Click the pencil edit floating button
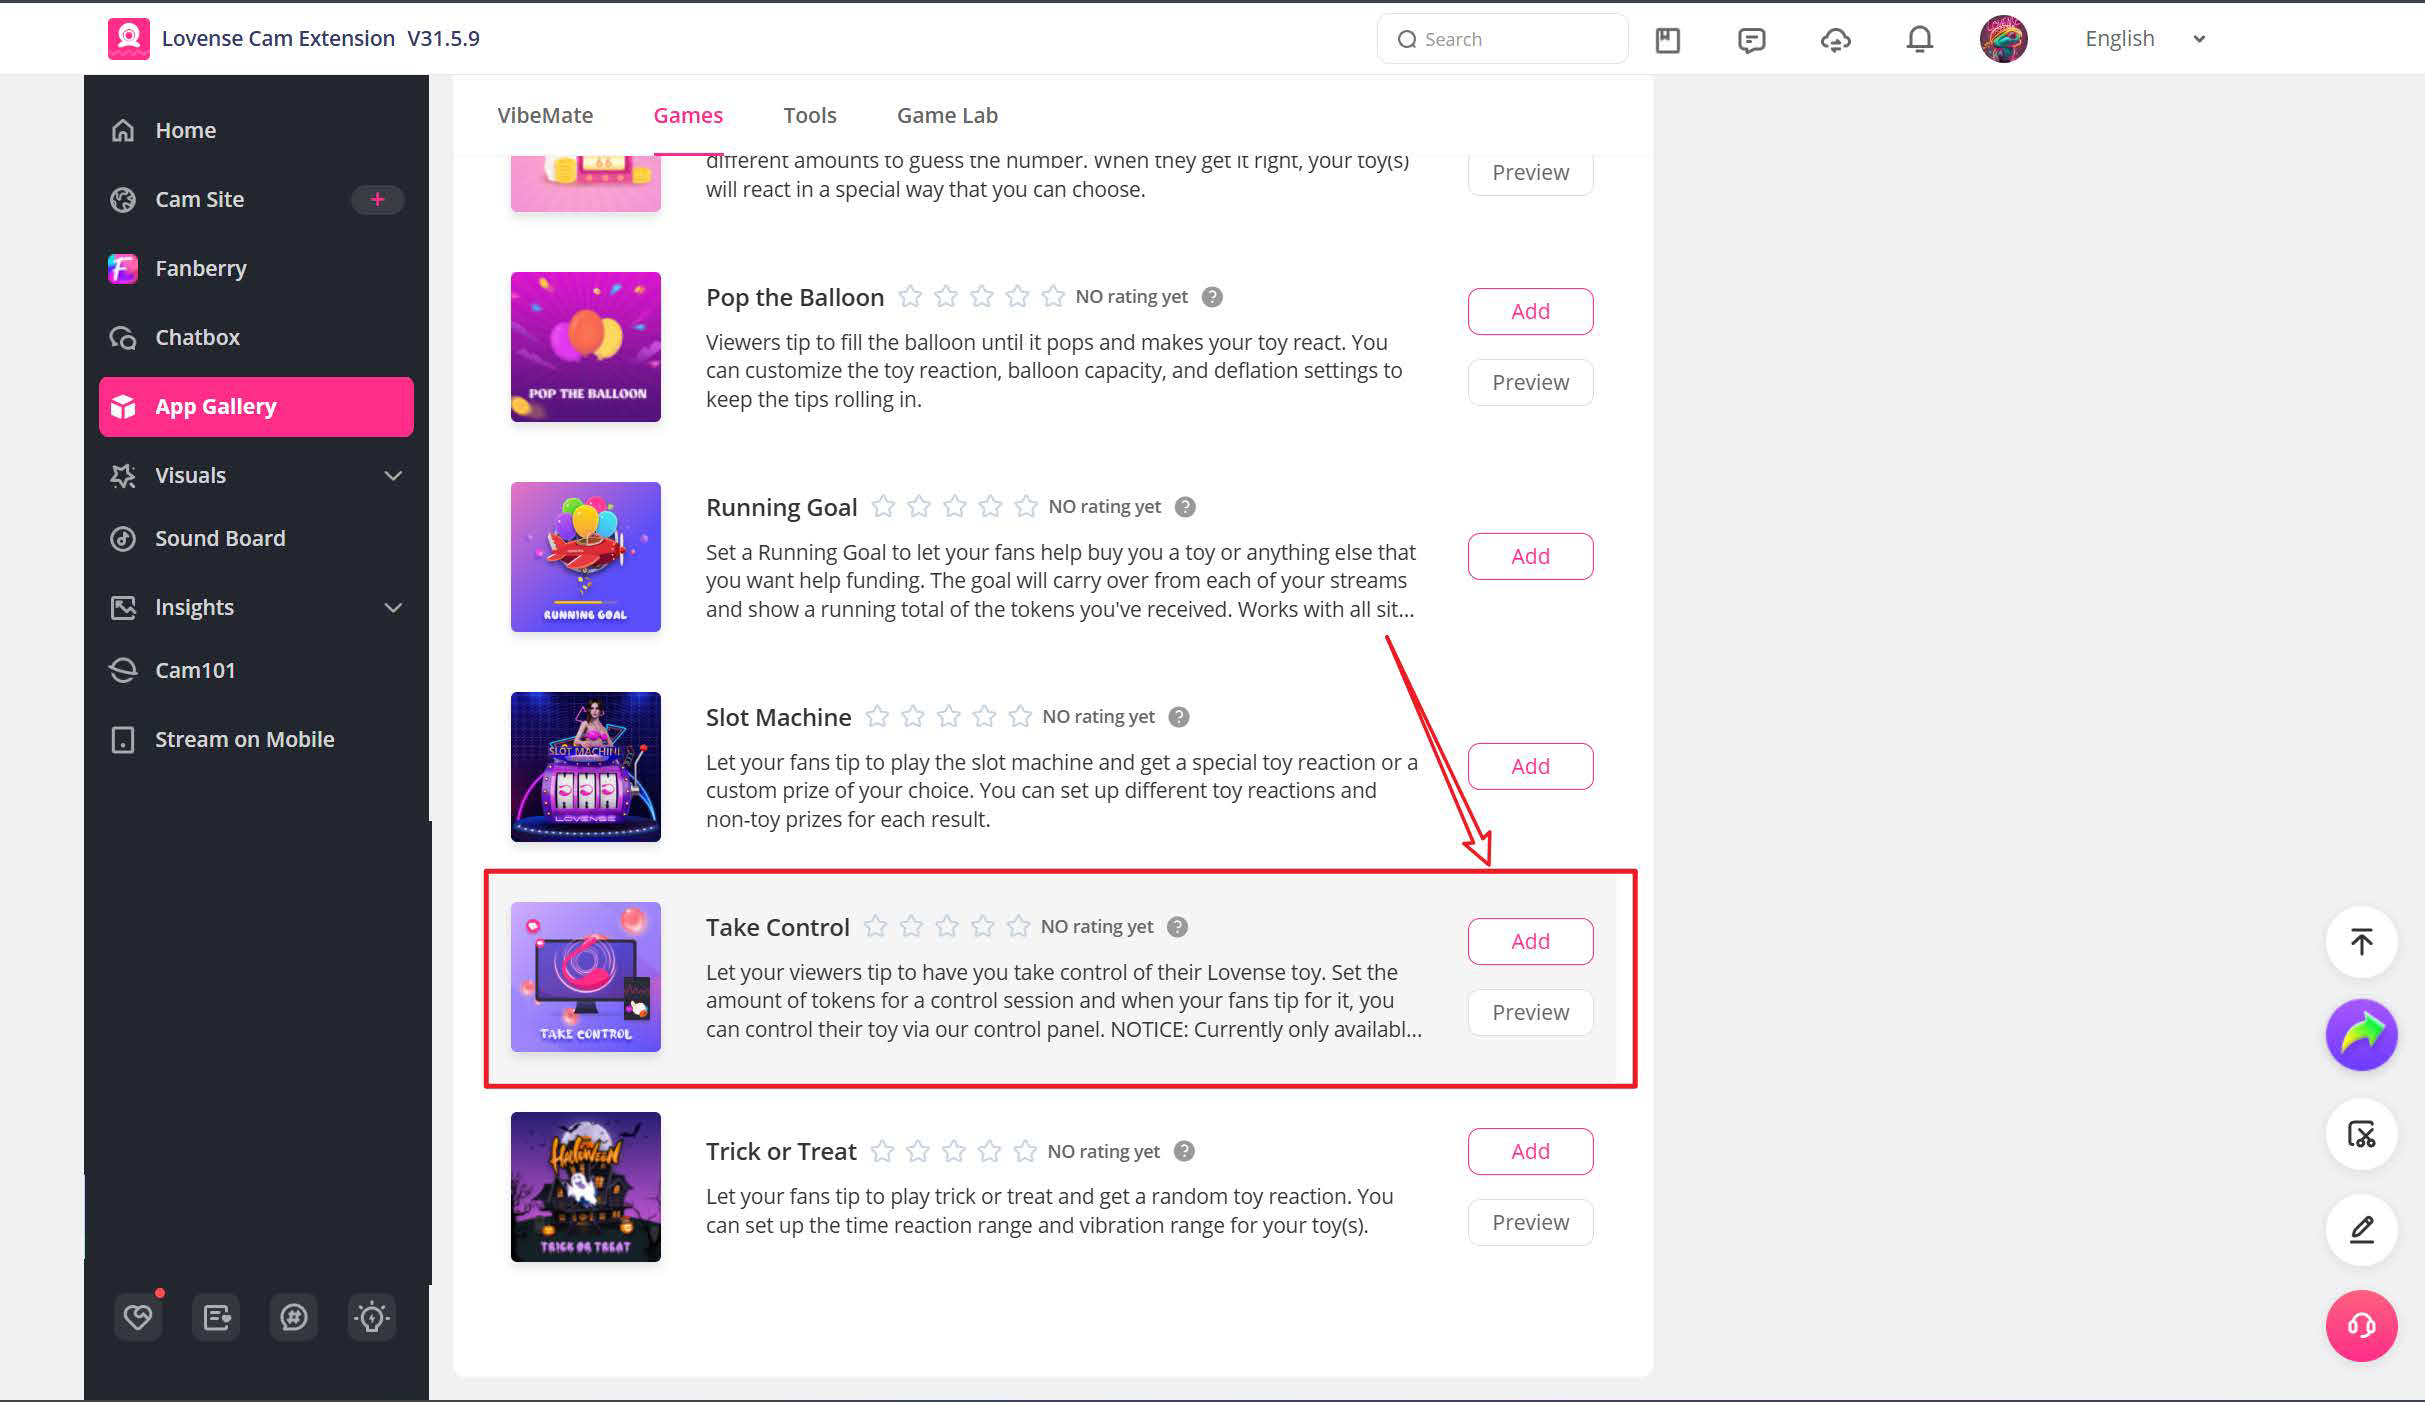The image size is (2425, 1402). [x=2362, y=1229]
